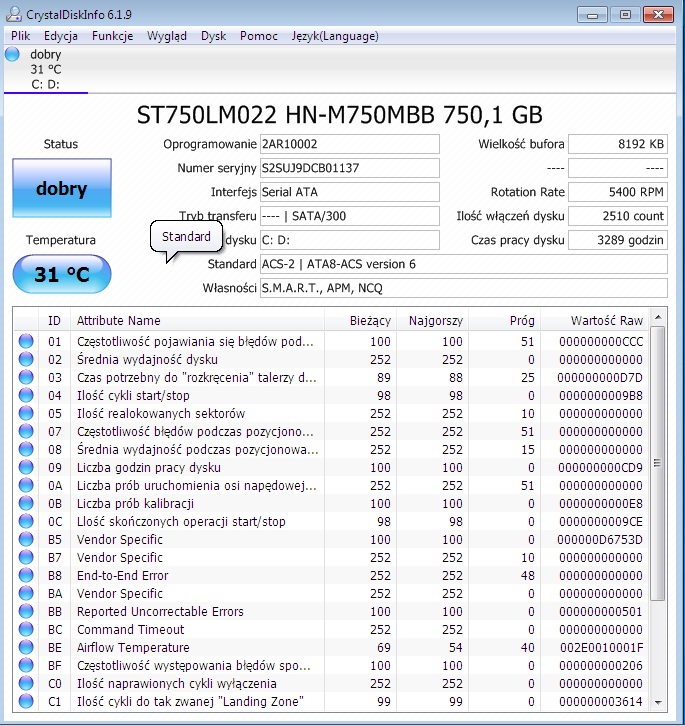Click the status orb for attribute 07
Image resolution: width=685 pixels, height=726 pixels.
(26, 432)
